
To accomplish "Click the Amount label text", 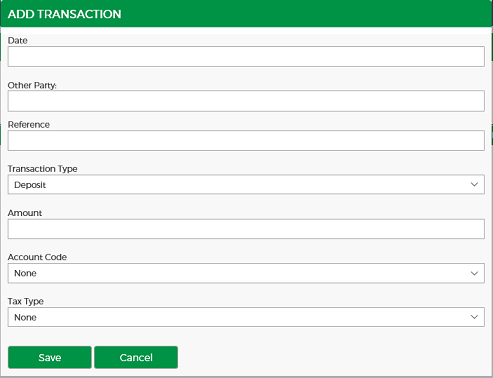I will [25, 213].
